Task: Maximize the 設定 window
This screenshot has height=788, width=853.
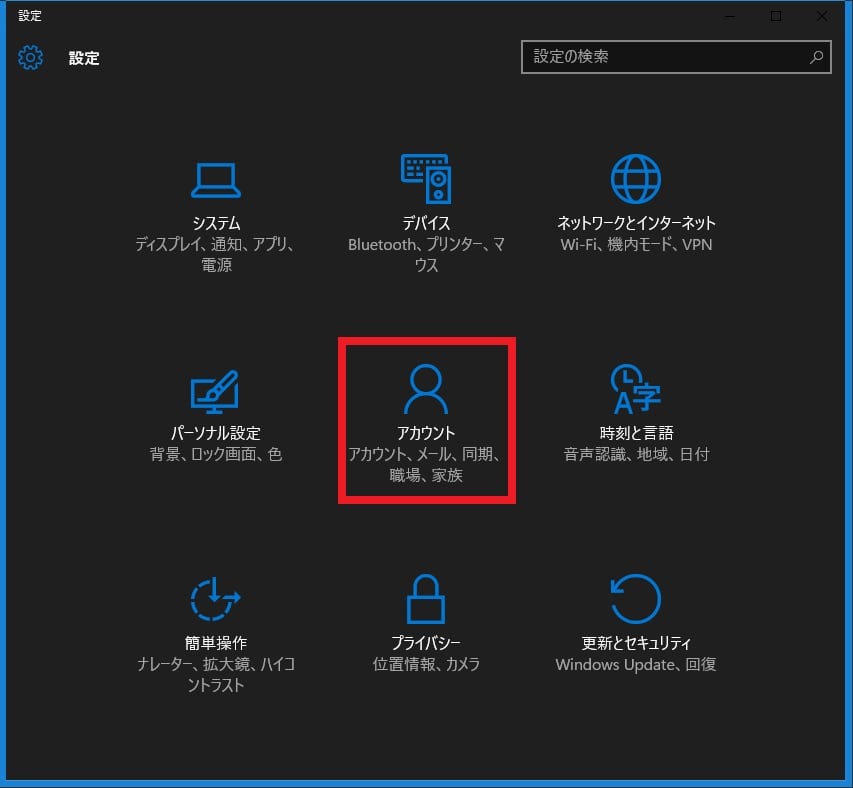Action: (x=776, y=16)
